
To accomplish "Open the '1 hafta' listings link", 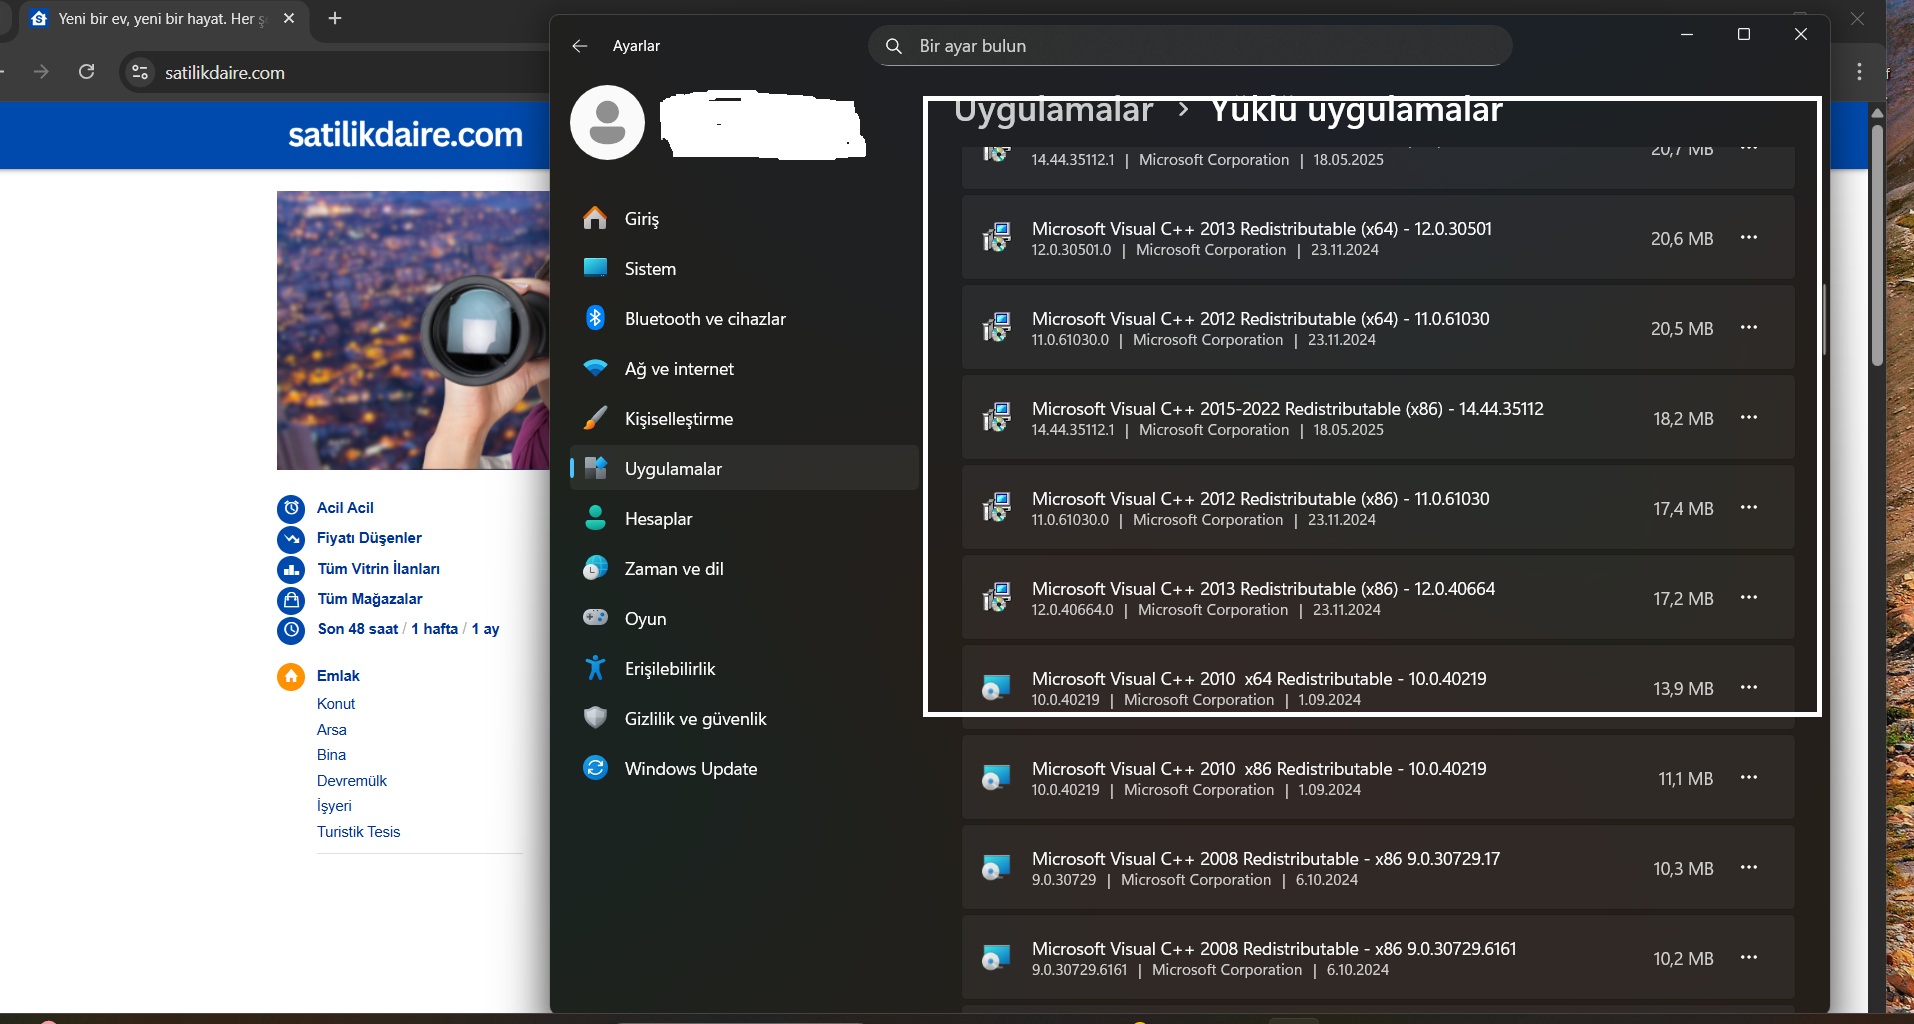I will click(x=435, y=629).
